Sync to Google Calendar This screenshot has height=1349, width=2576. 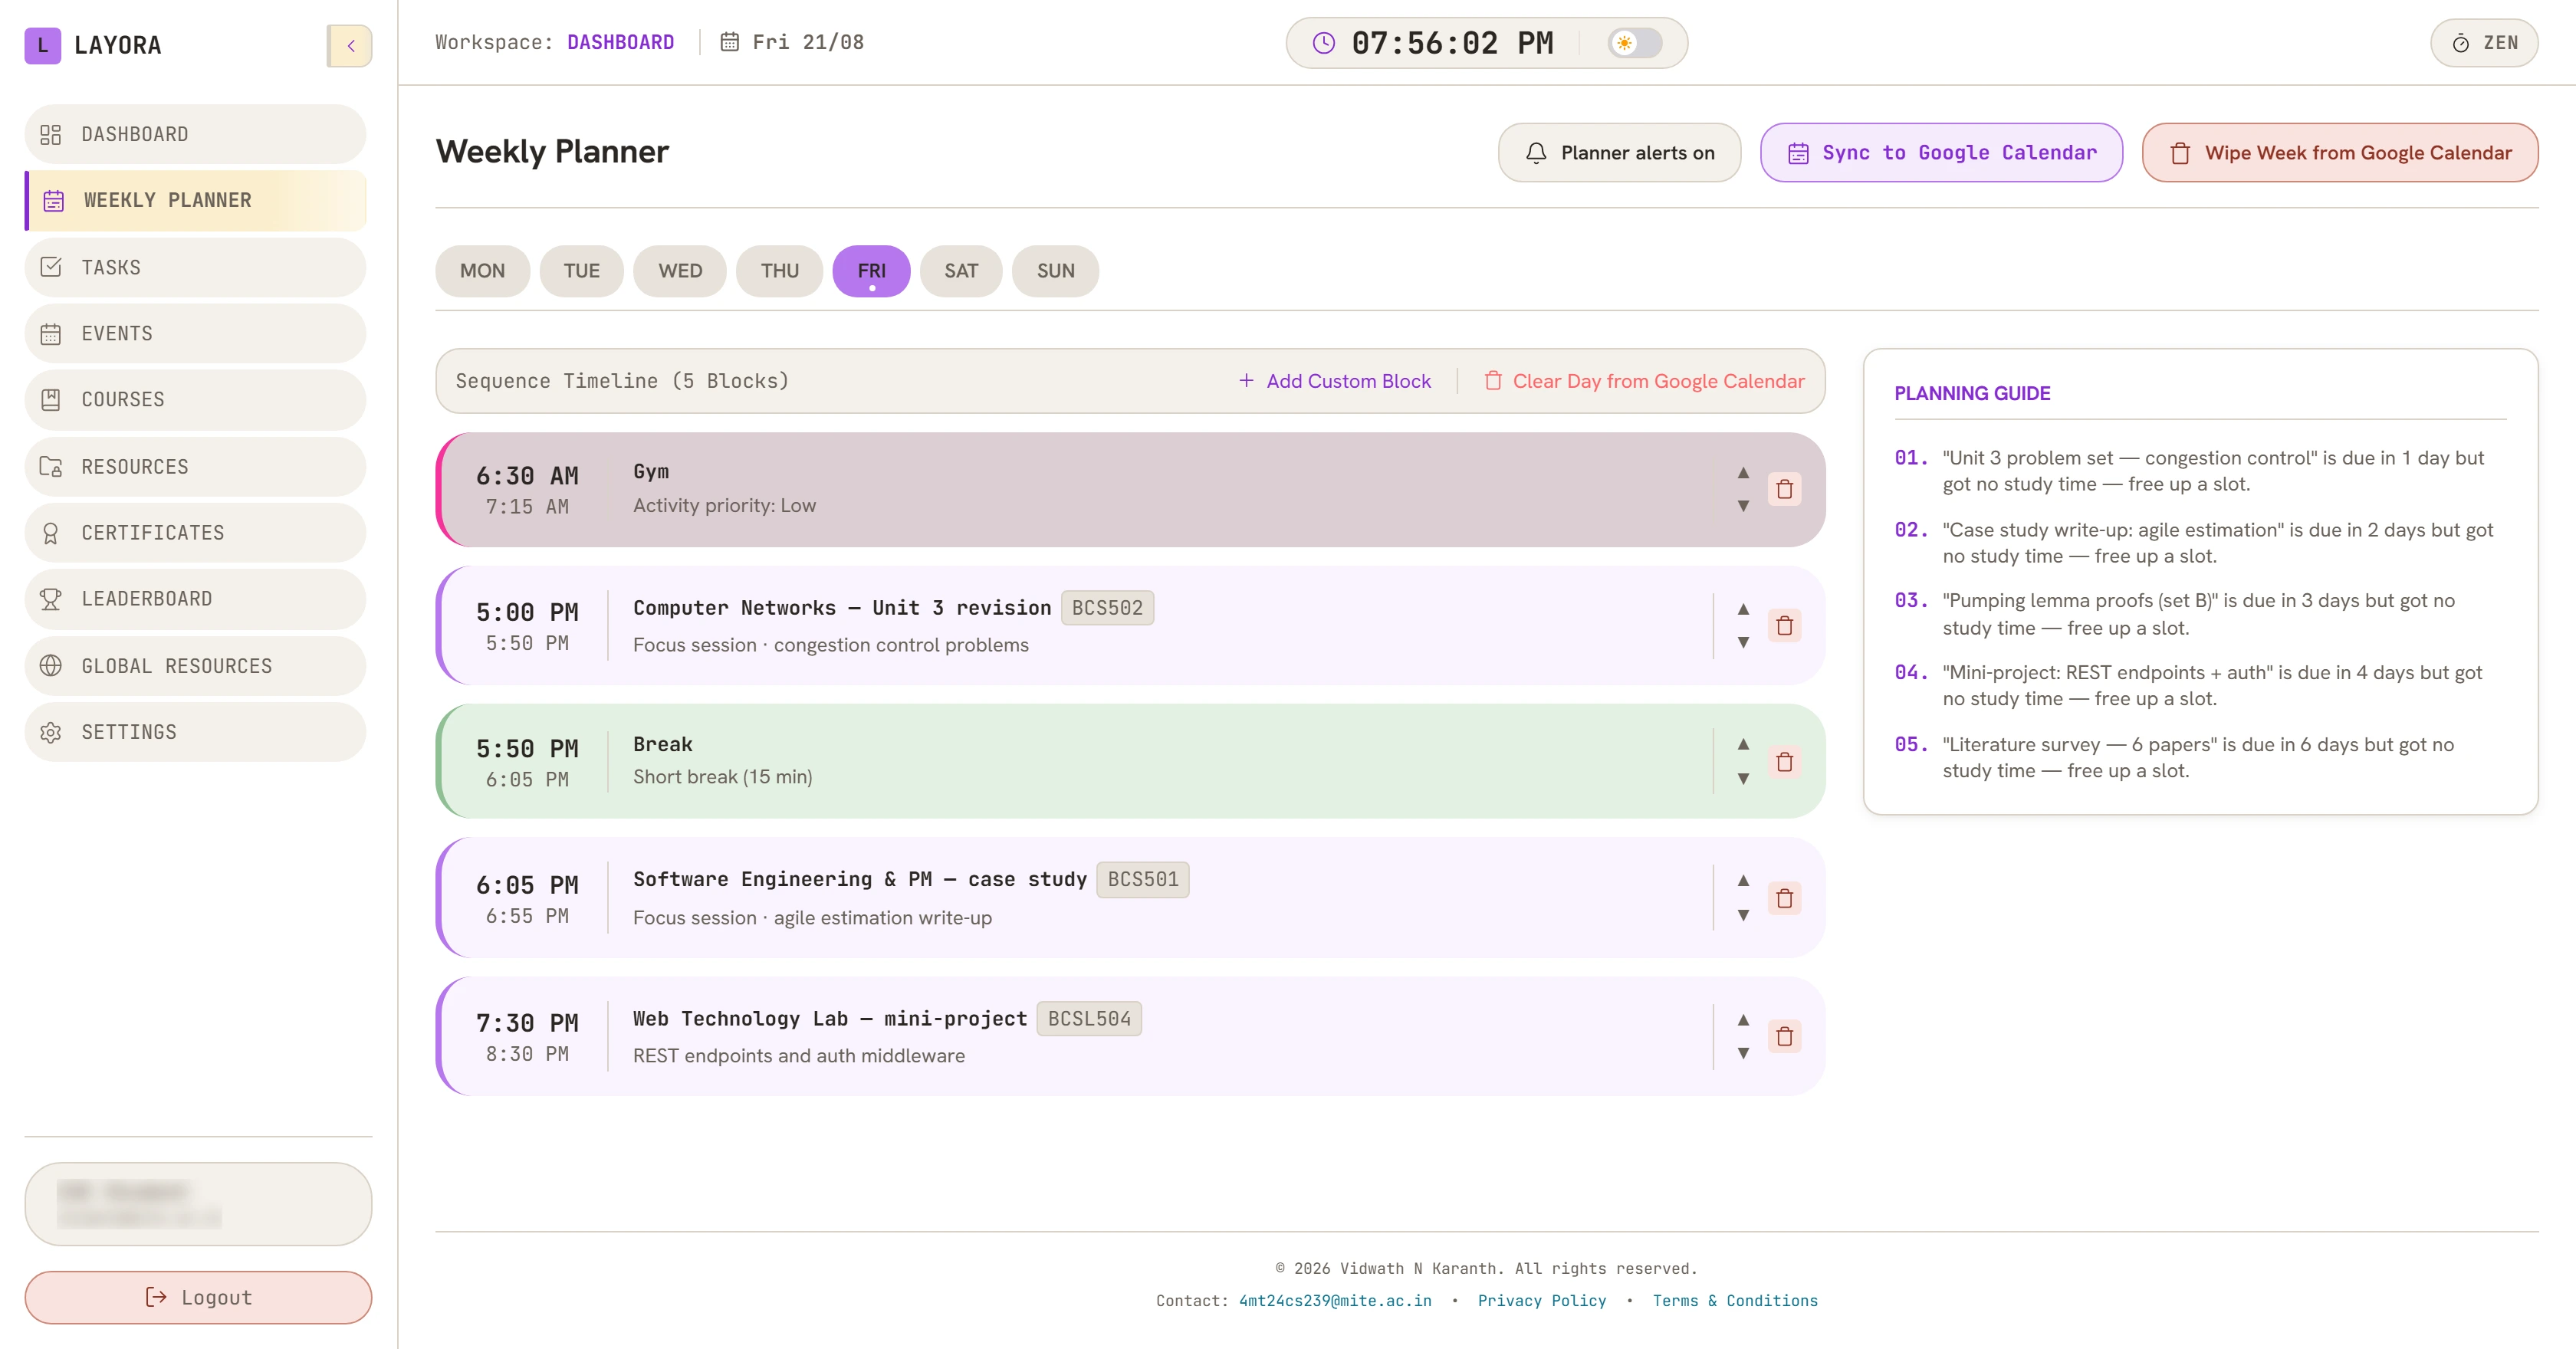1941,153
